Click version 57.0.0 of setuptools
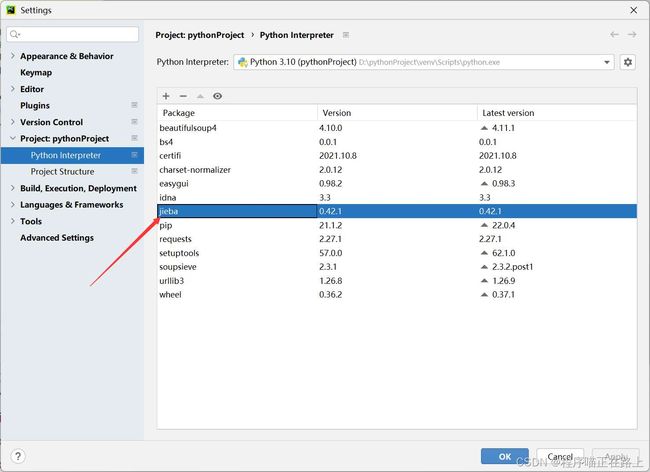The image size is (650, 472). tap(331, 253)
